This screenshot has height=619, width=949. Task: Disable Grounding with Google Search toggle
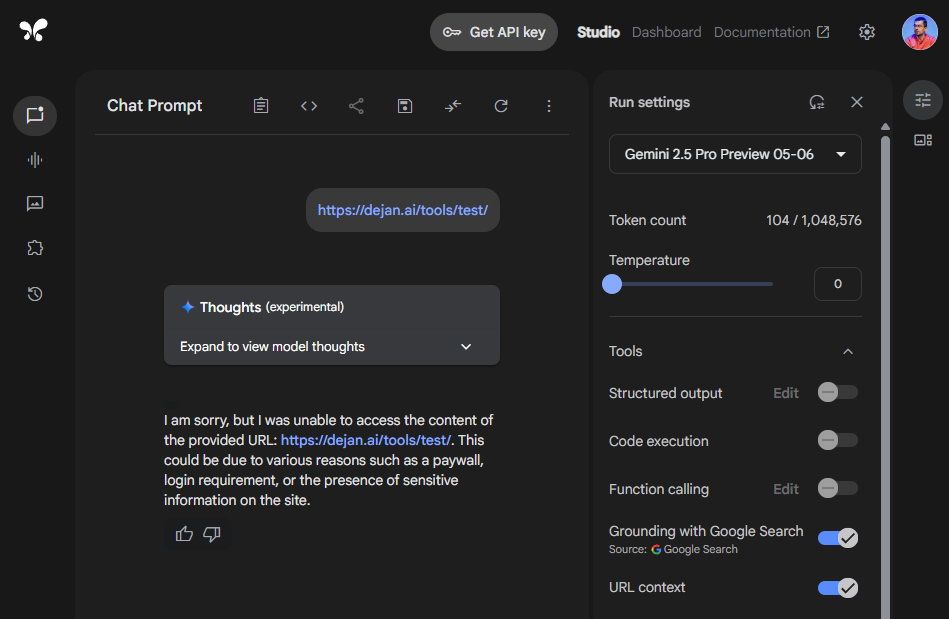pyautogui.click(x=838, y=537)
